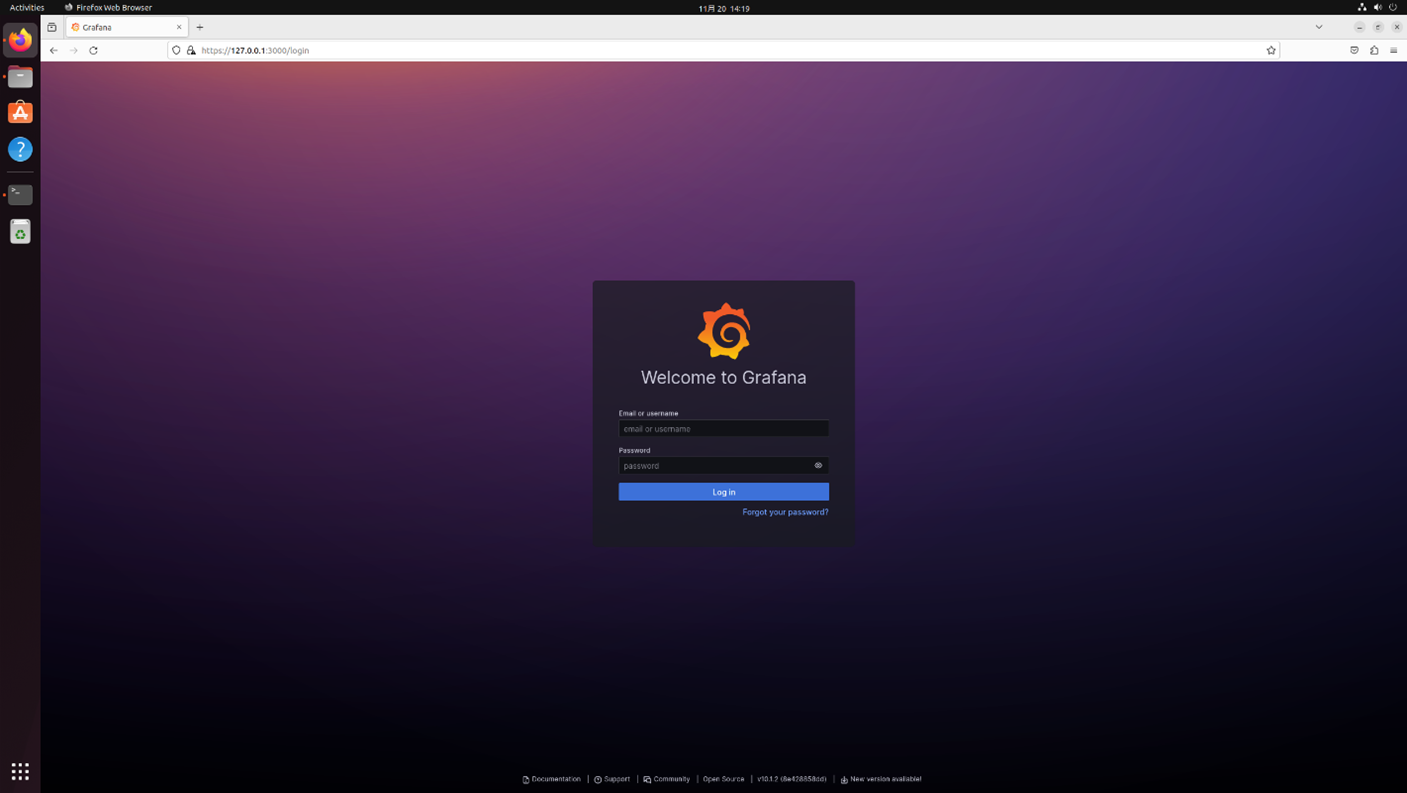Bookmark this page with star icon
The height and width of the screenshot is (793, 1407).
(x=1271, y=50)
